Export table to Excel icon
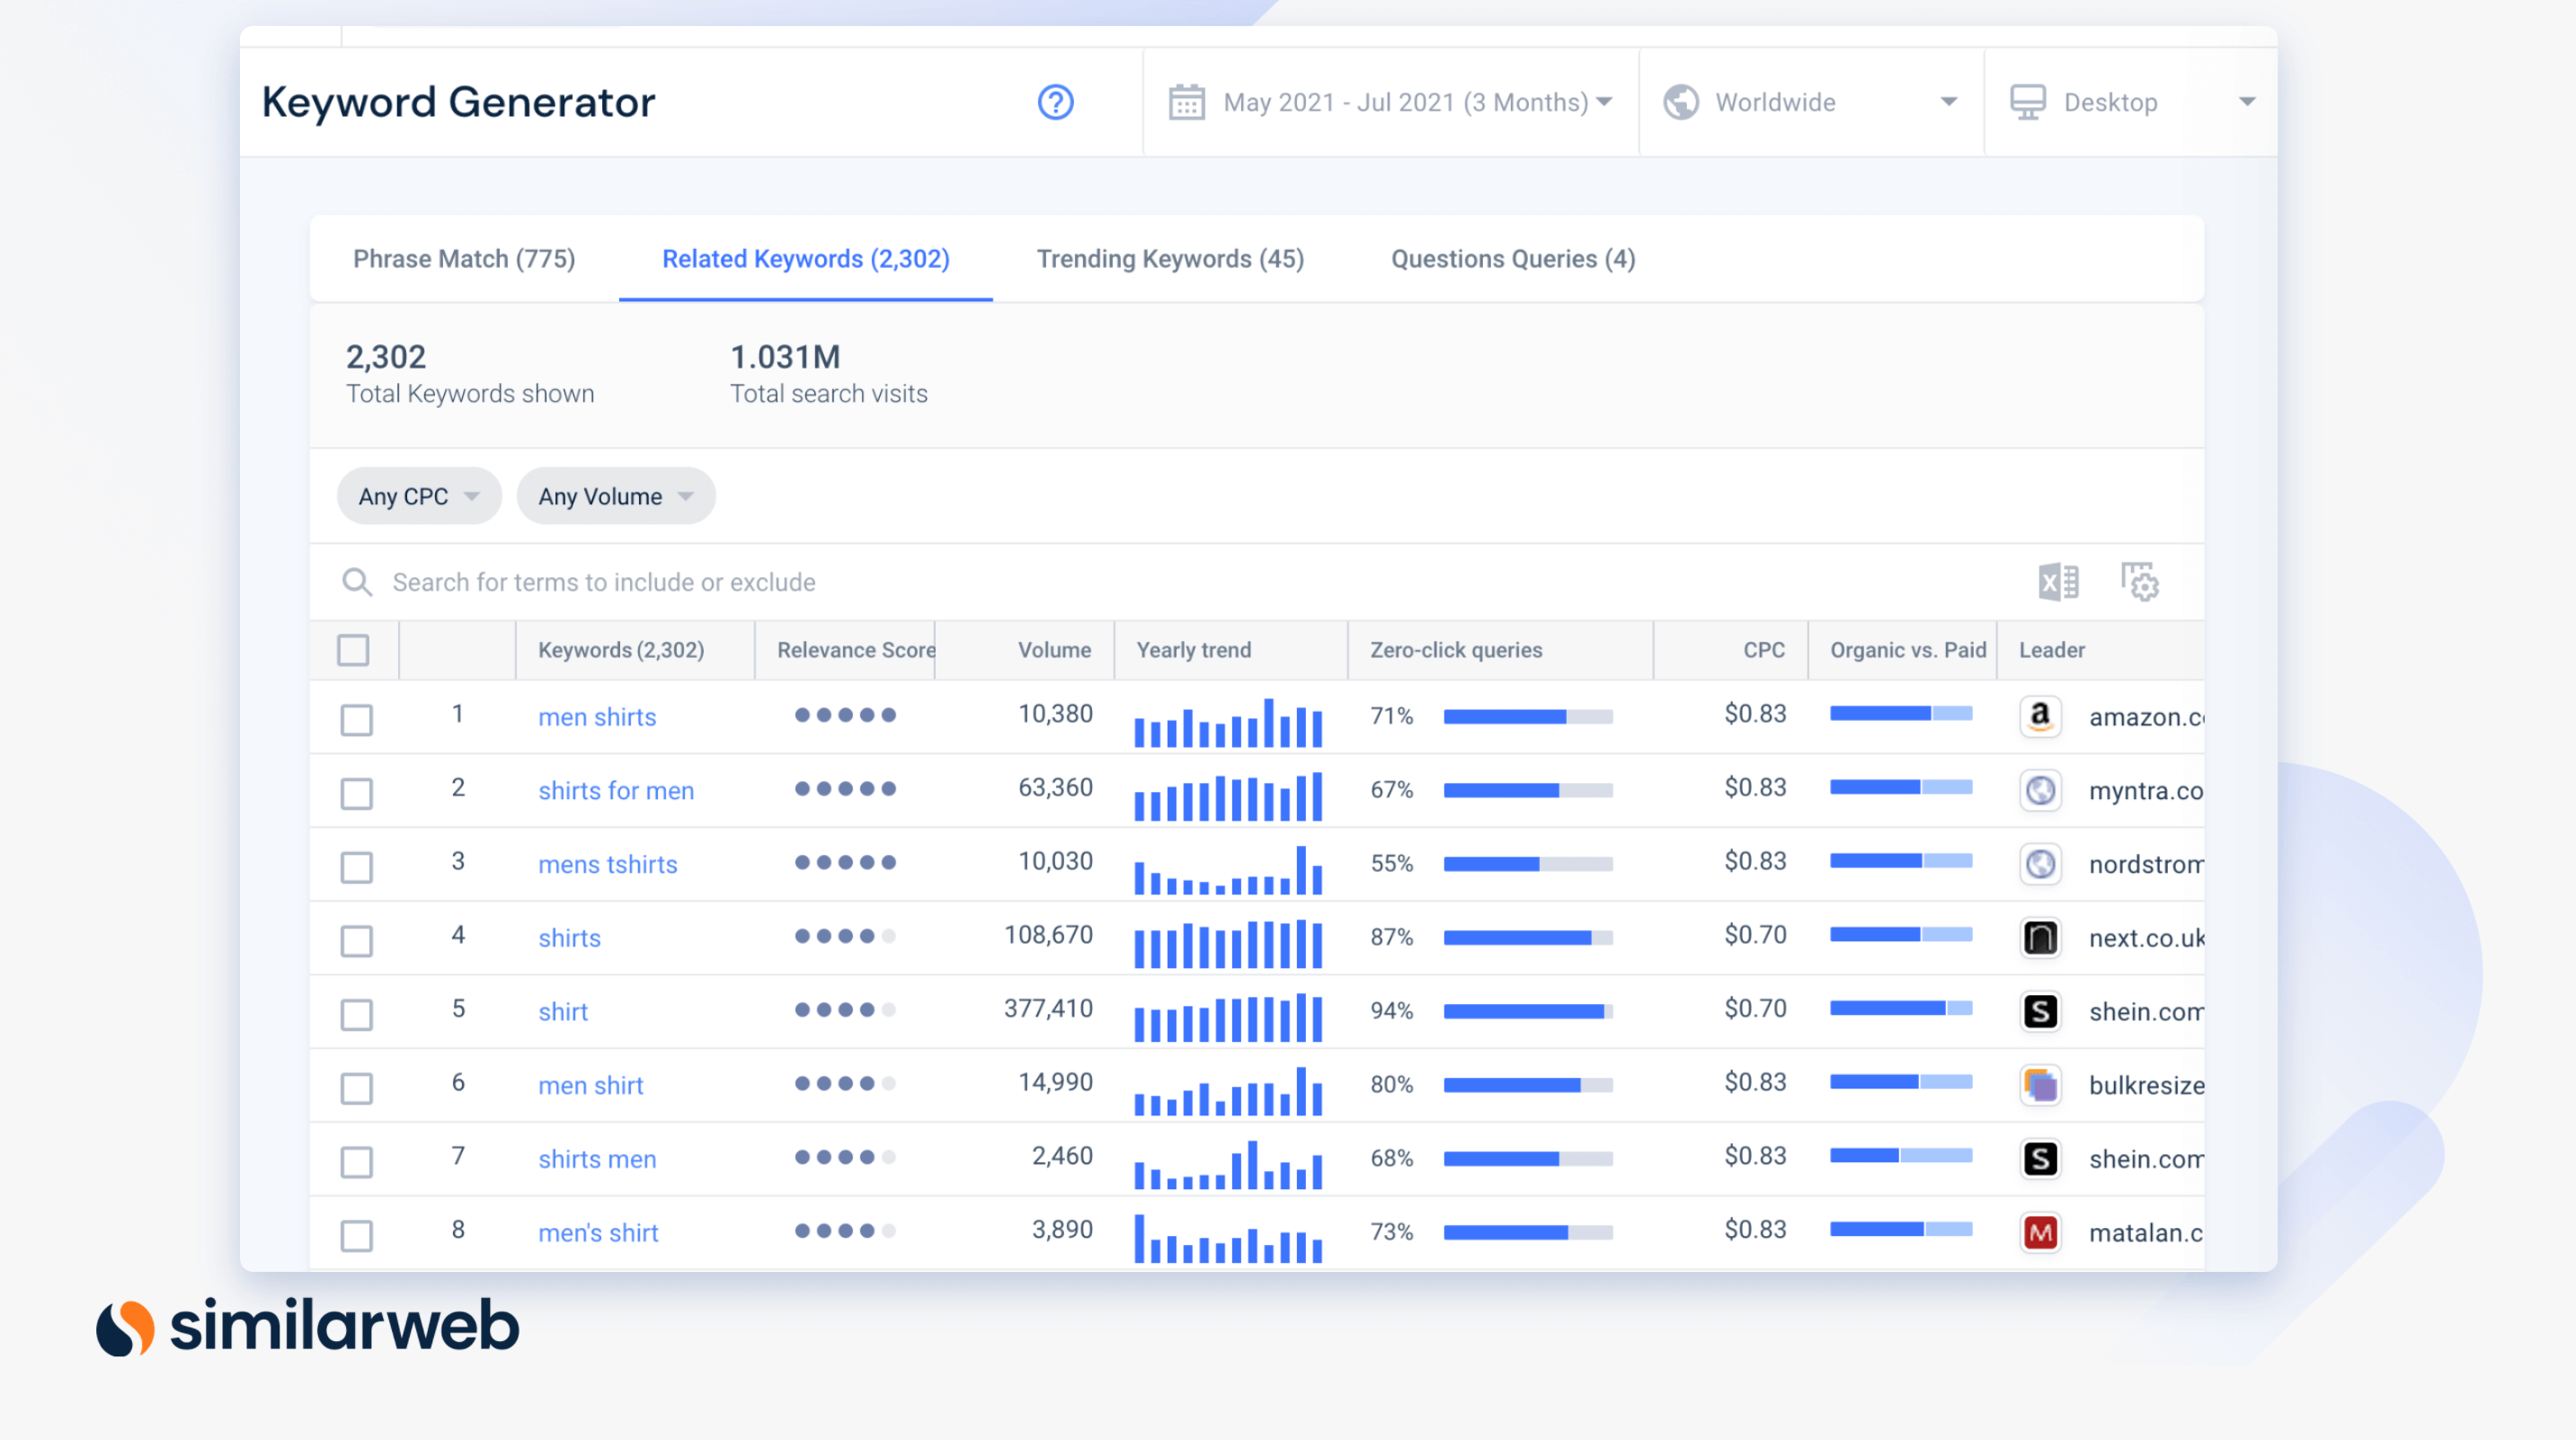 pos(2059,581)
